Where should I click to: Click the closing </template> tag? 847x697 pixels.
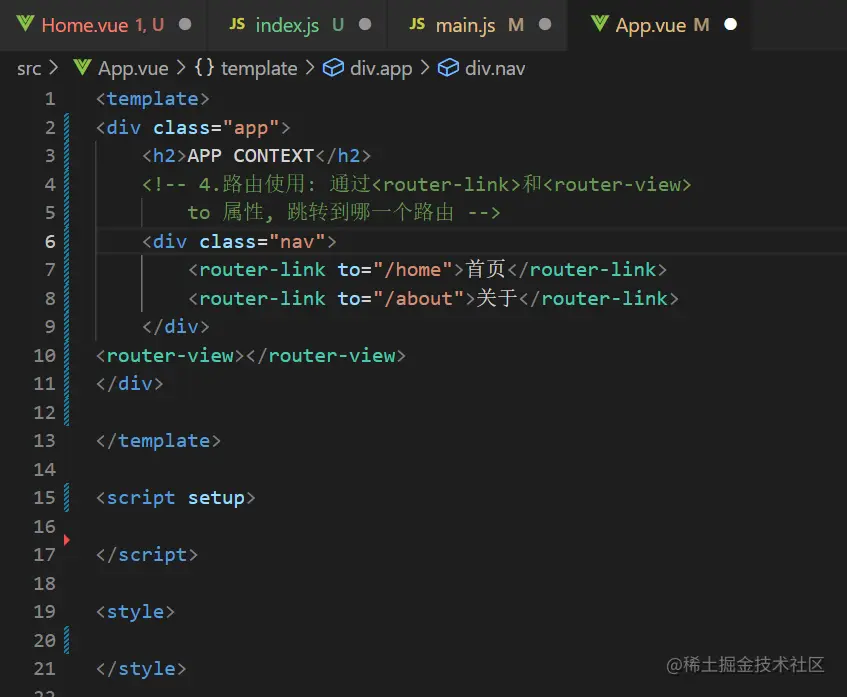pyautogui.click(x=158, y=441)
